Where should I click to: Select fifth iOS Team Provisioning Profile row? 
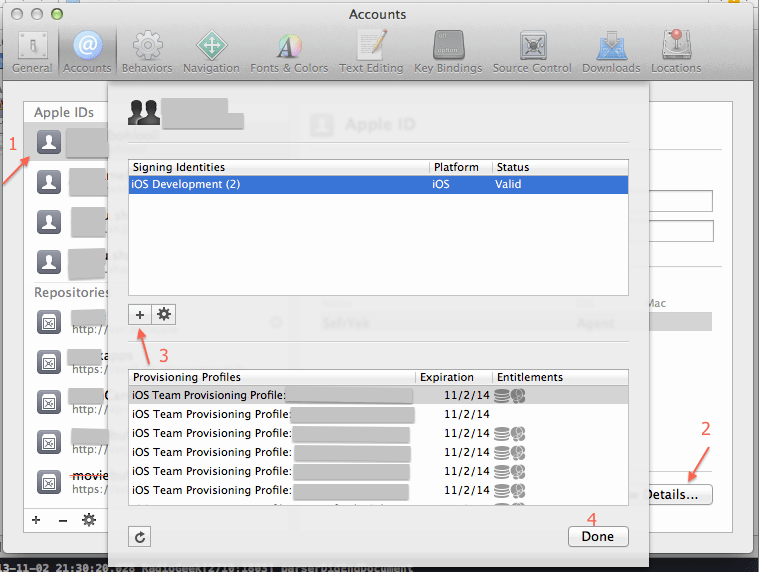click(x=379, y=471)
